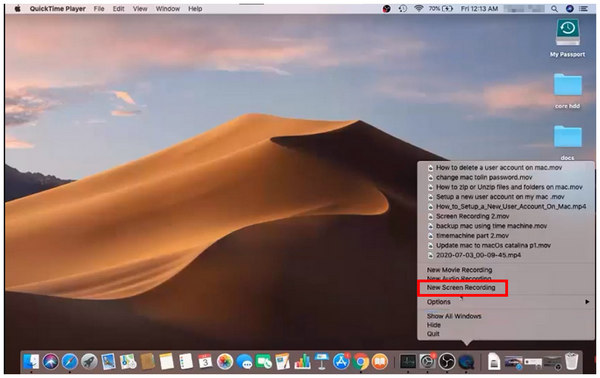
Task: Open the View menu
Action: coord(140,8)
